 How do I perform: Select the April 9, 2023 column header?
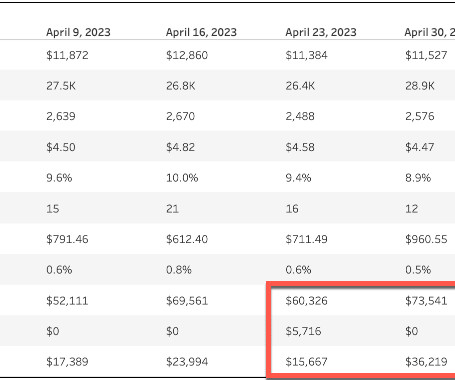pyautogui.click(x=78, y=32)
